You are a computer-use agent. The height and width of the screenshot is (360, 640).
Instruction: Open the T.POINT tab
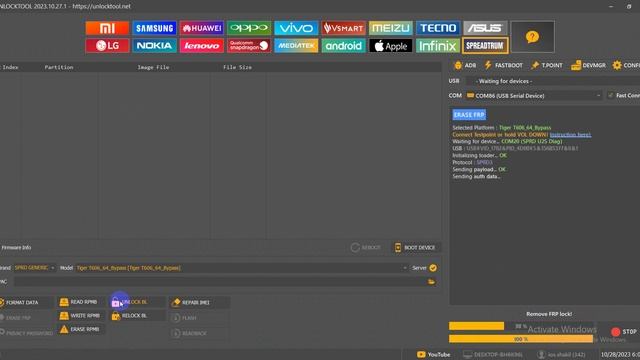[547, 65]
